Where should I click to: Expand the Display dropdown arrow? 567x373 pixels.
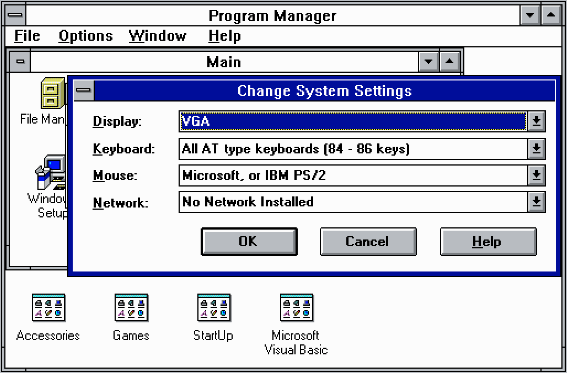(x=536, y=121)
